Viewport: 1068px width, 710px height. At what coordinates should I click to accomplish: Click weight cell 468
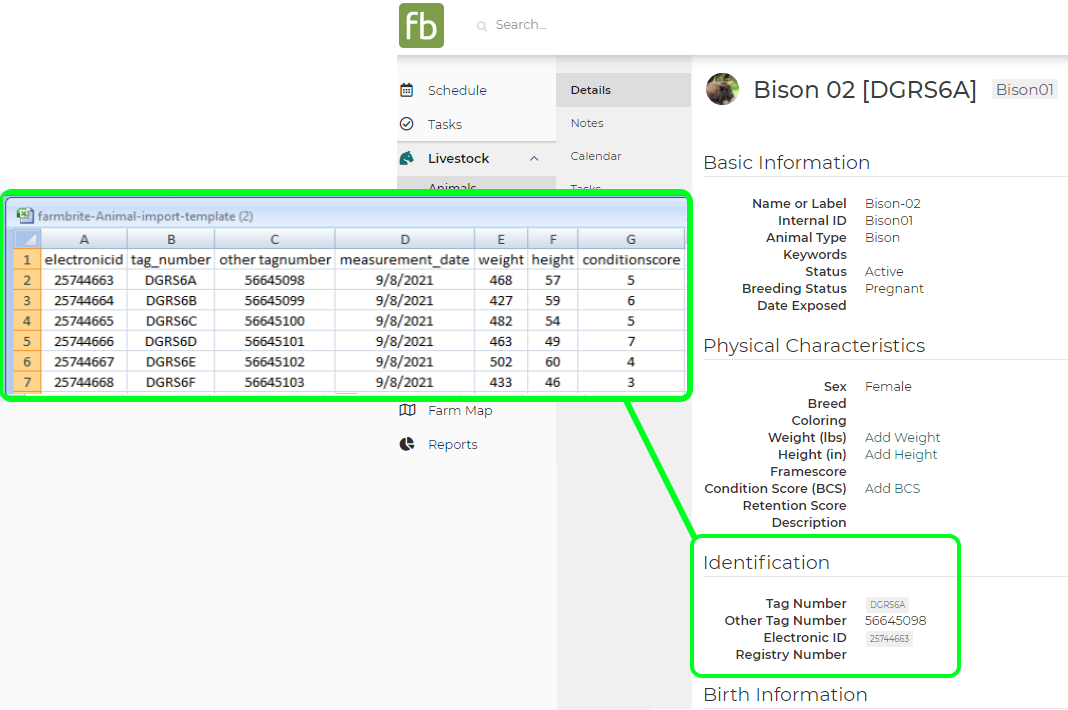pyautogui.click(x=501, y=280)
